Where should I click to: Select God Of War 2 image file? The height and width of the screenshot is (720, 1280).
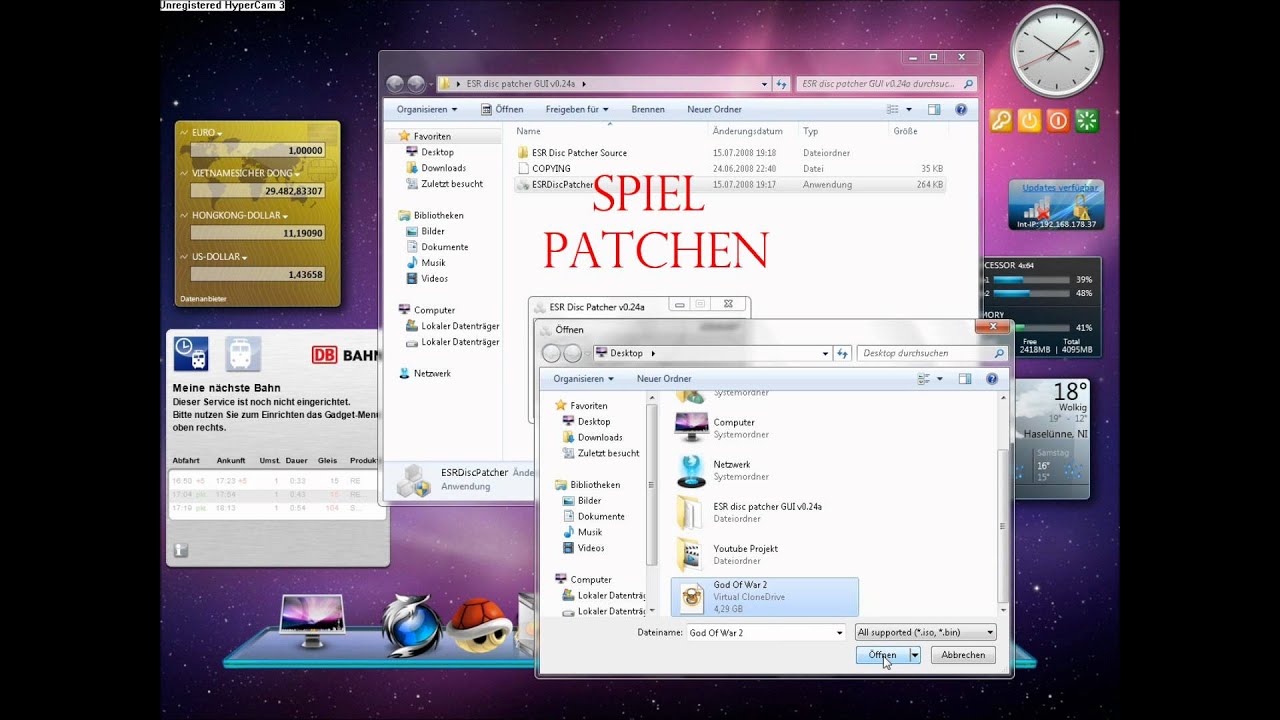click(x=765, y=597)
